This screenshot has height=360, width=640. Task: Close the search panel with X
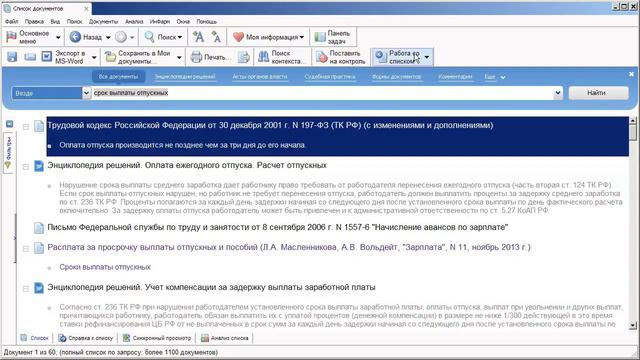631,74
